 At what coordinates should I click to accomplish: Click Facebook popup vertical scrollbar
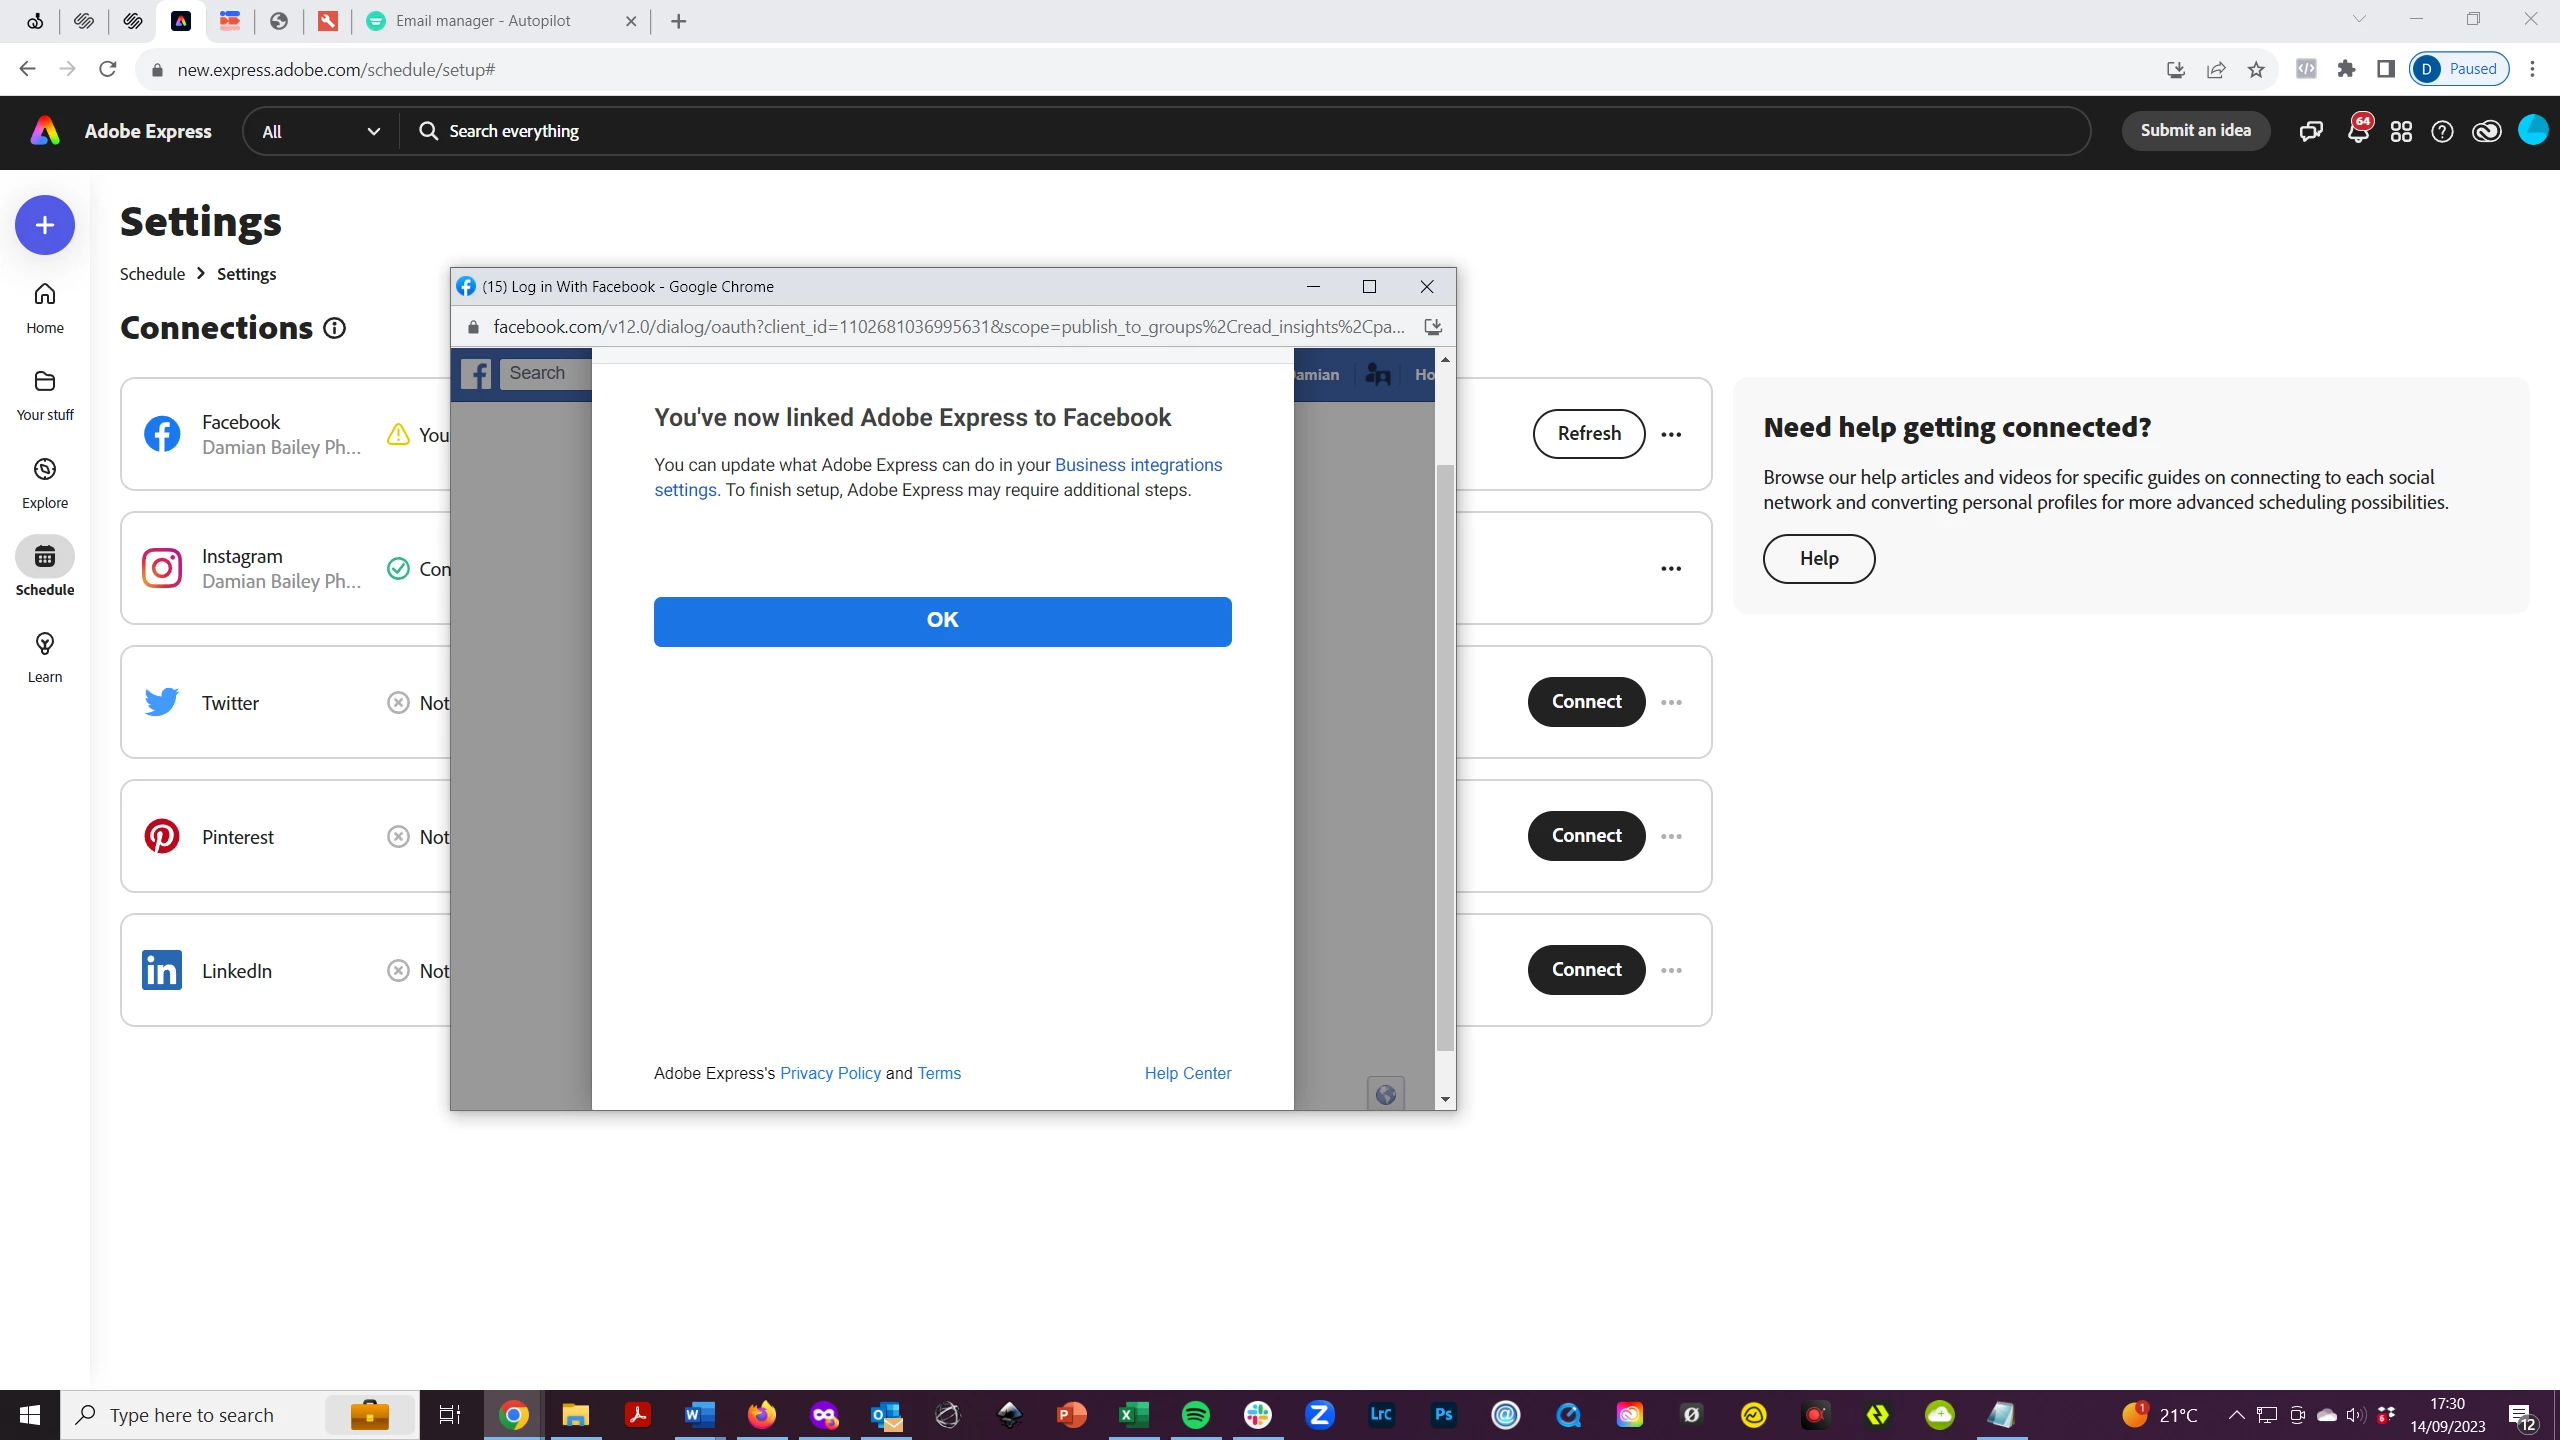[1445, 757]
